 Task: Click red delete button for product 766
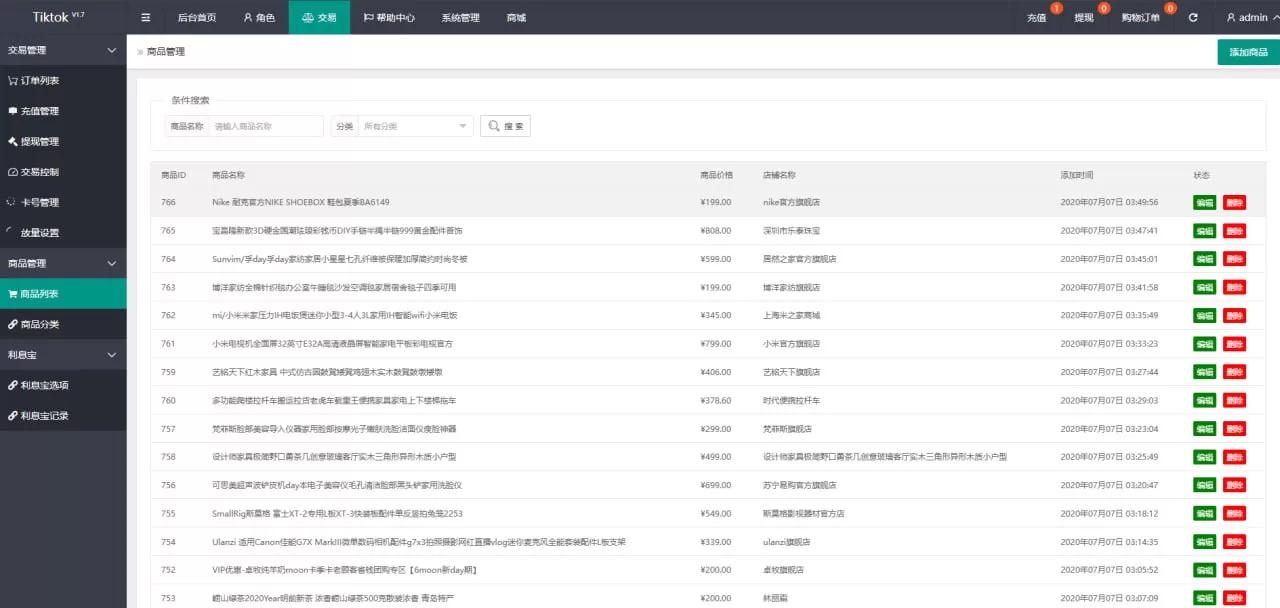[1234, 202]
